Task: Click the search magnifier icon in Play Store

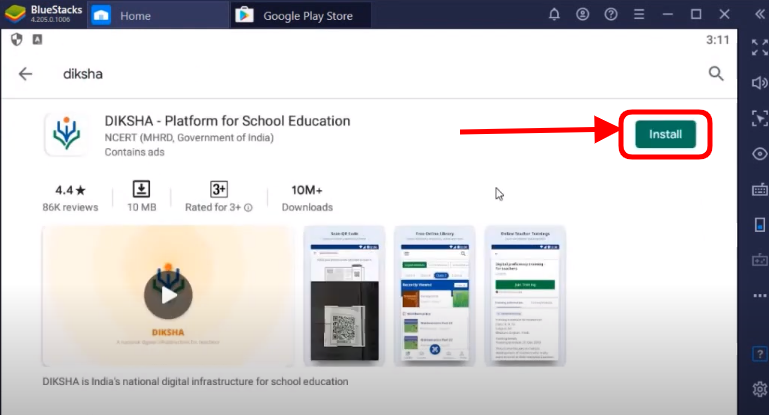Action: coord(716,74)
